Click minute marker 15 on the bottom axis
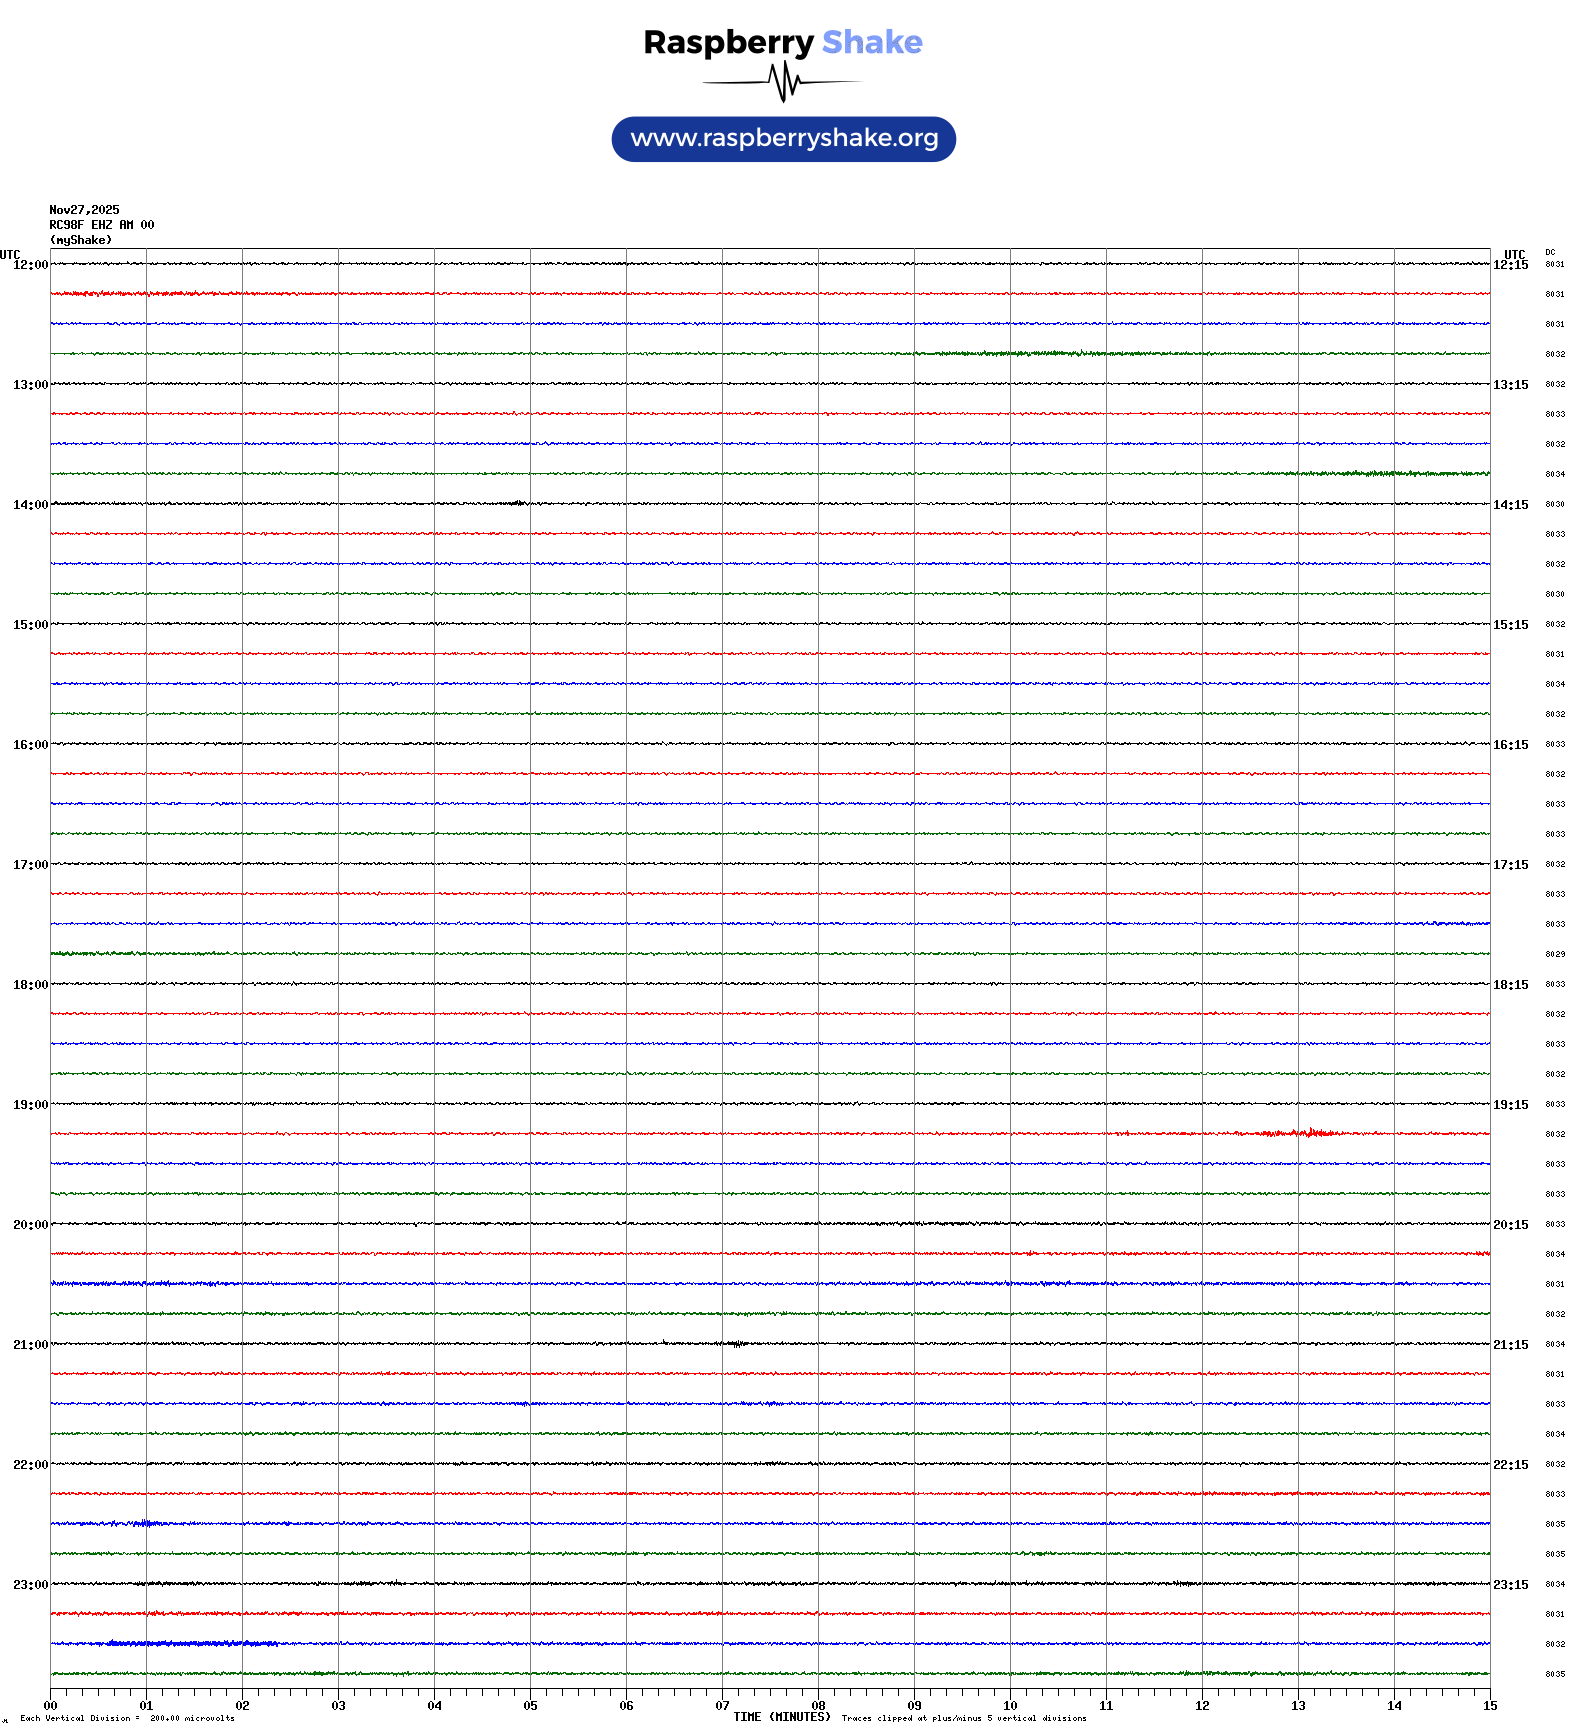Screen dimensions: 1570x1732 point(1489,1706)
